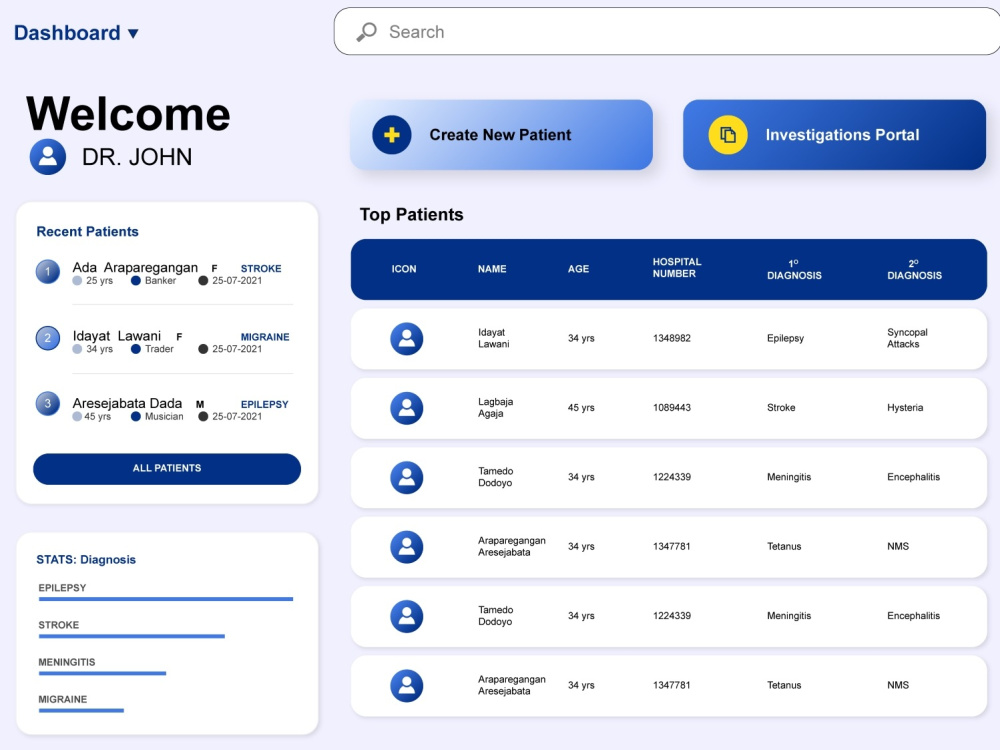1000x750 pixels.
Task: Click hospital number 1348982
Action: coord(672,338)
